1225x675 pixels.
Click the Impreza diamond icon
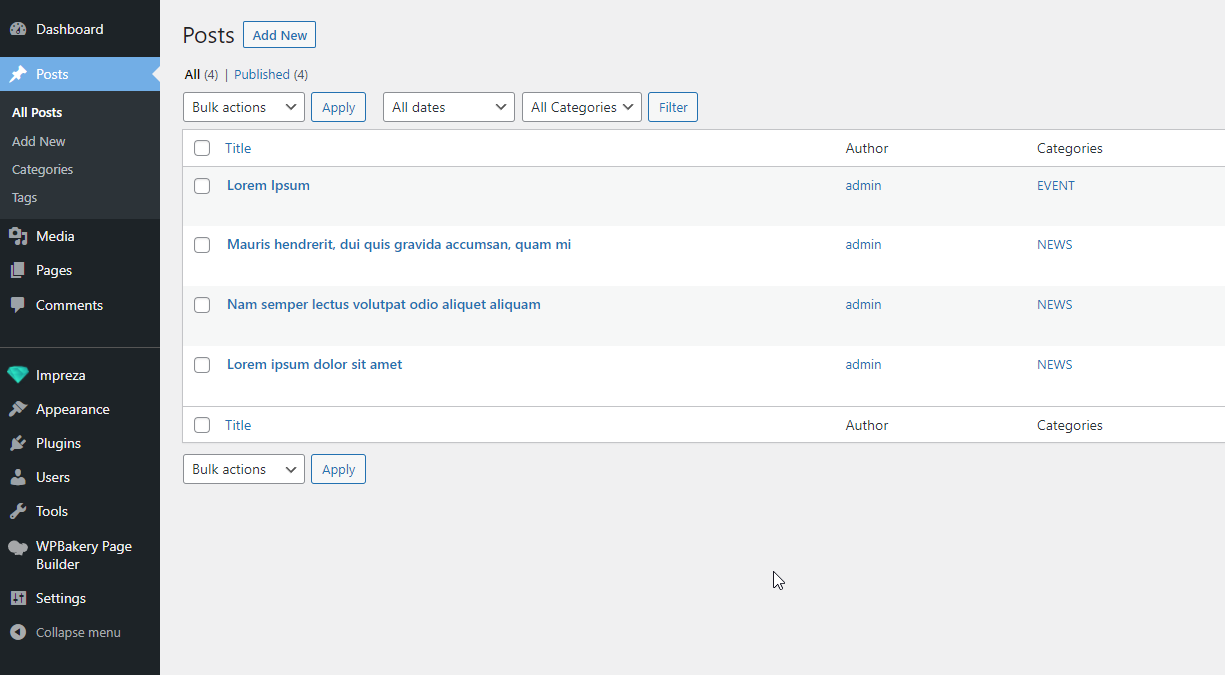pyautogui.click(x=18, y=375)
